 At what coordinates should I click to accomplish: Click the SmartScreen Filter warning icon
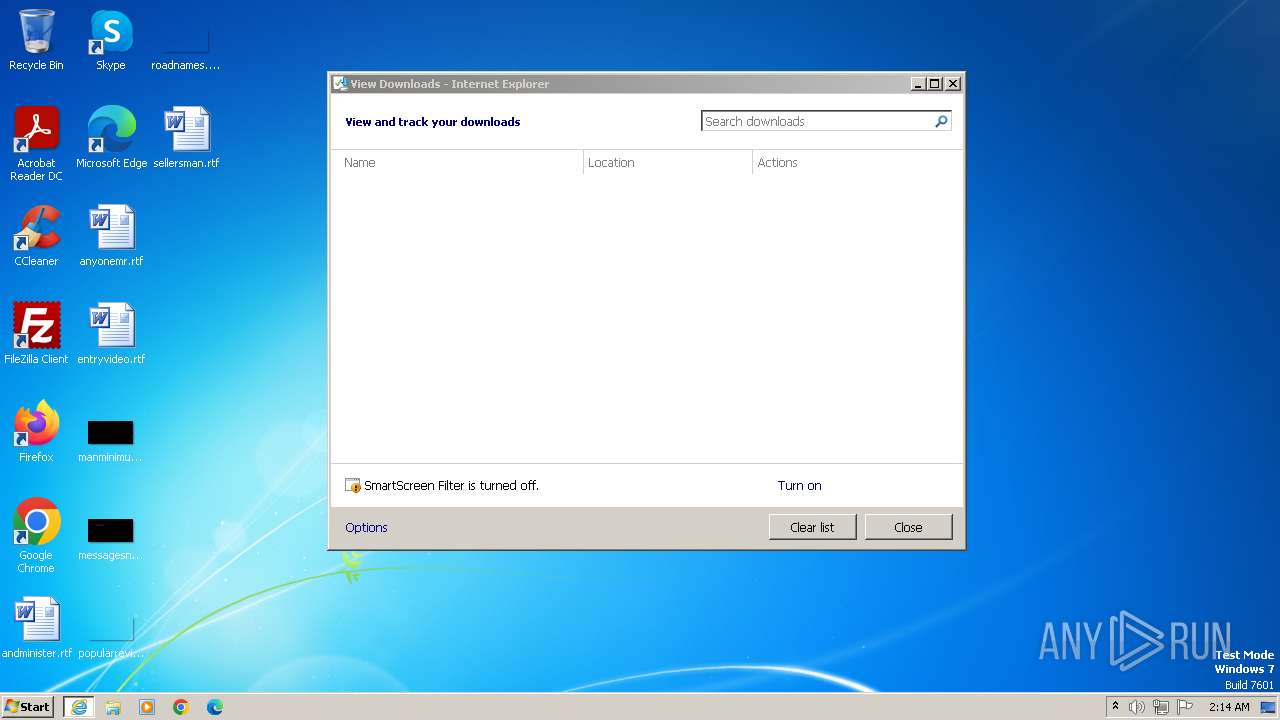click(352, 485)
